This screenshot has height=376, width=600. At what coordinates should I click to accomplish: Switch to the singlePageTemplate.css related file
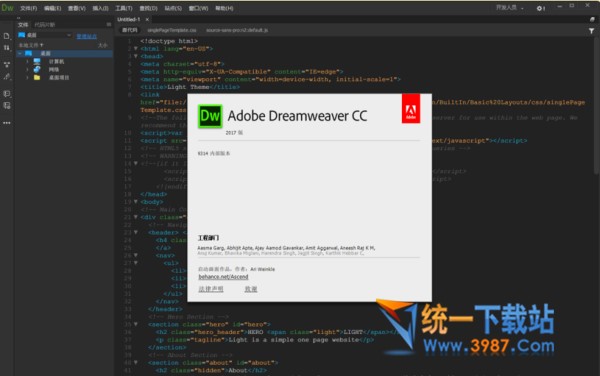click(172, 30)
